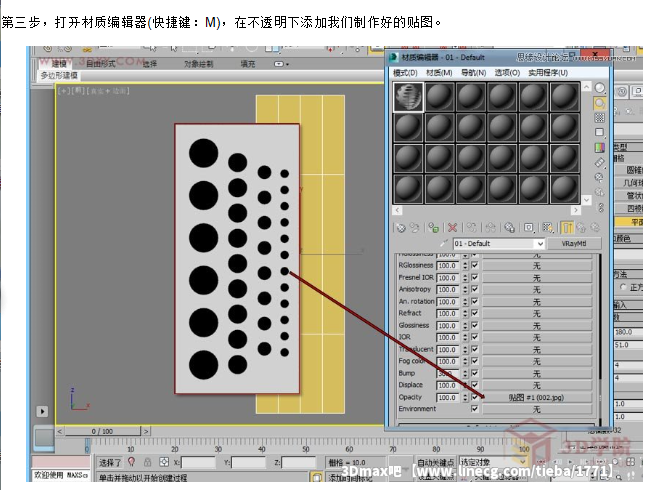Toggle the Fog color map checkbox
This screenshot has height=490, width=653.
tap(475, 361)
